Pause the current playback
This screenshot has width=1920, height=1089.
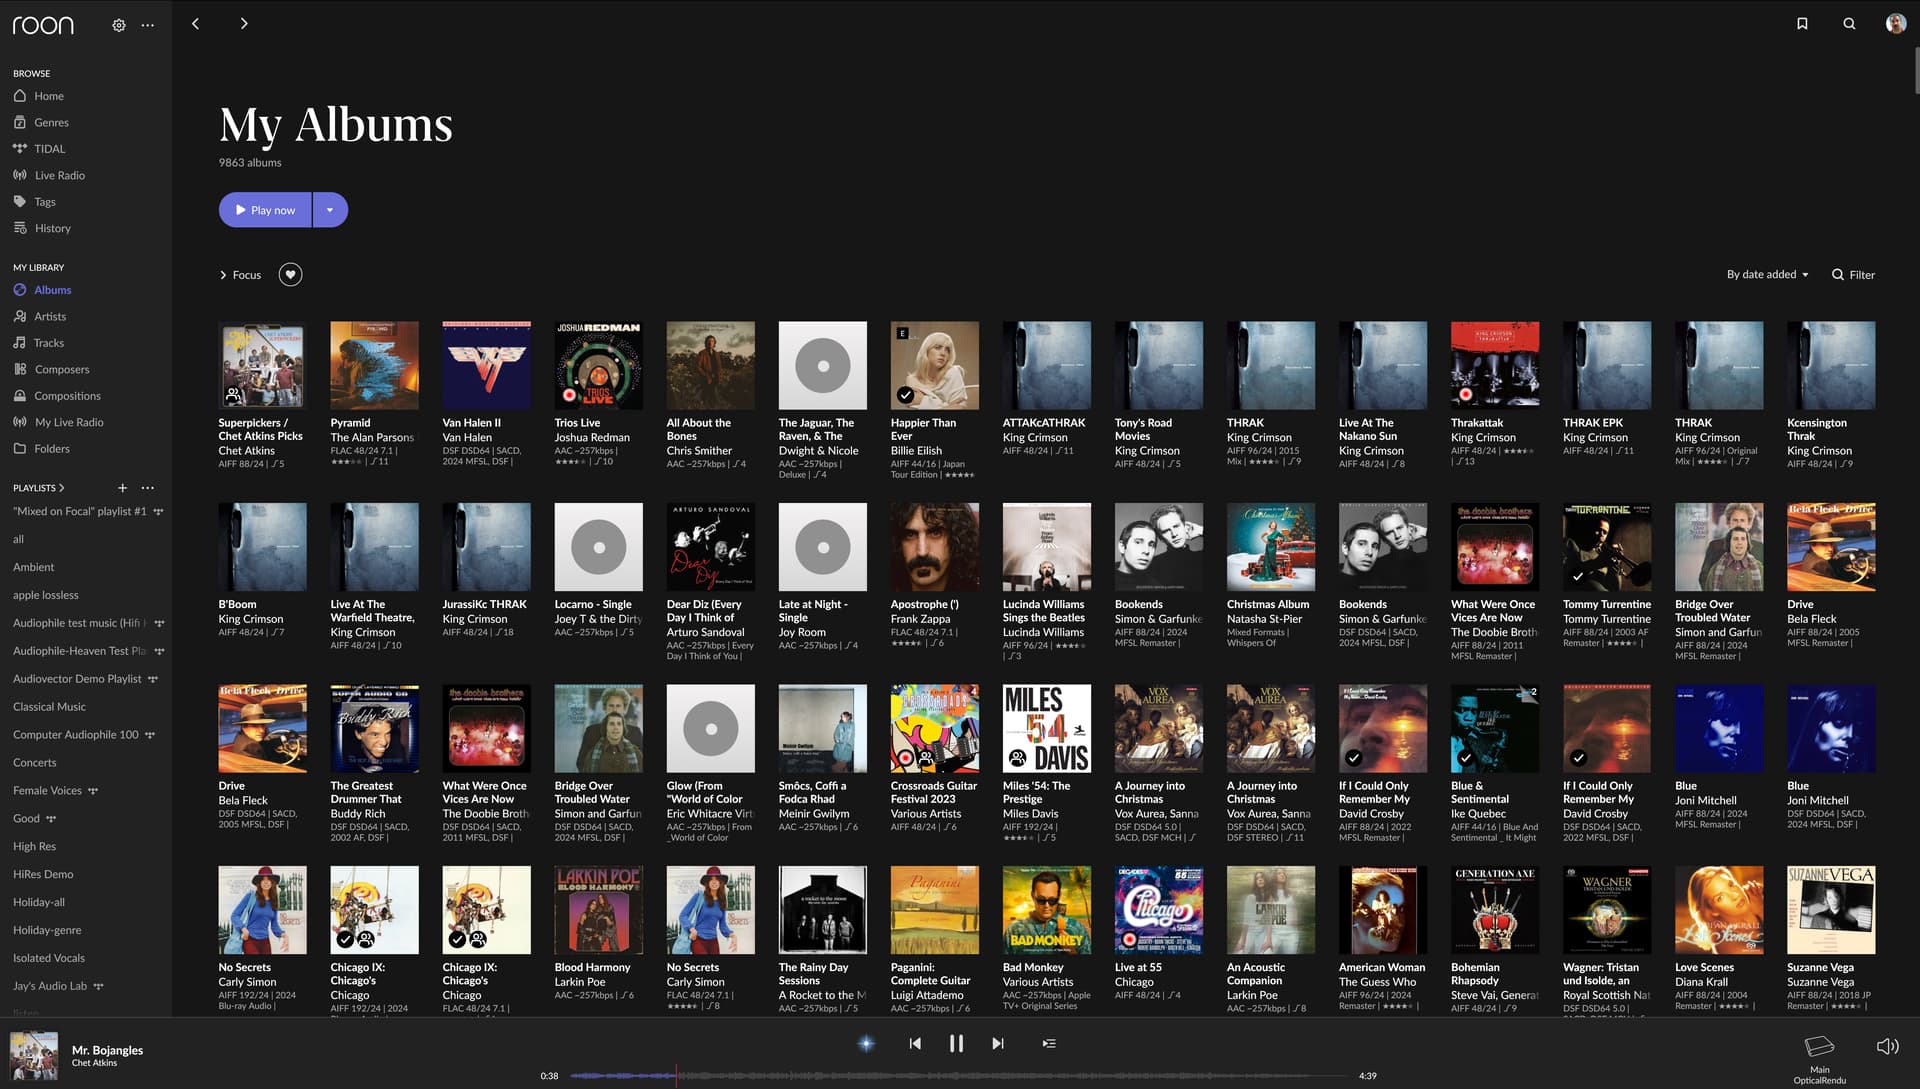click(956, 1043)
